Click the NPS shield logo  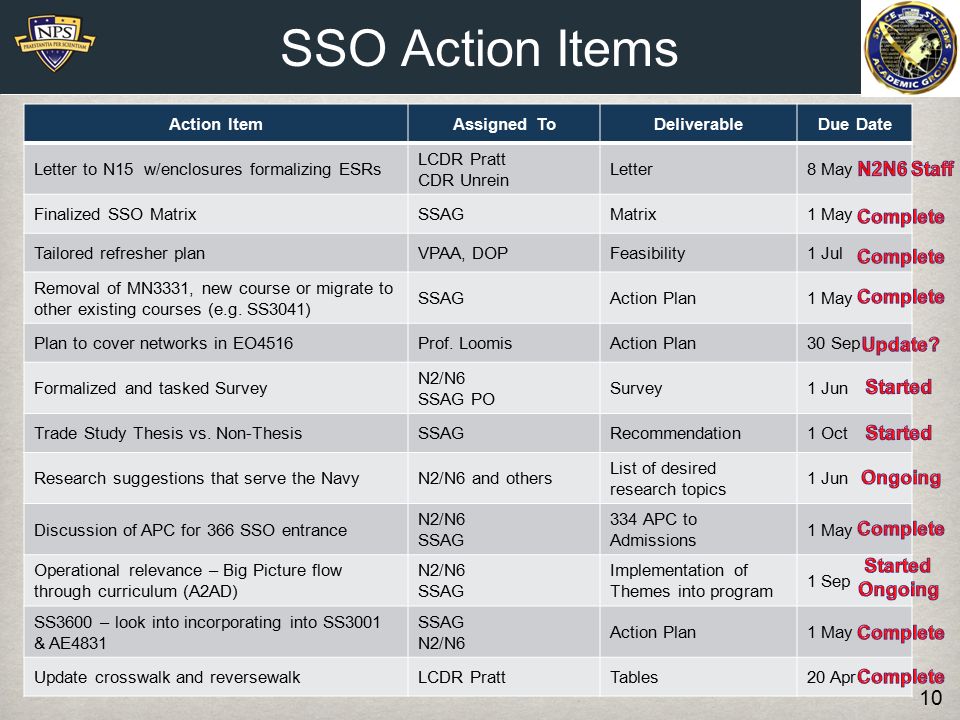click(x=55, y=44)
